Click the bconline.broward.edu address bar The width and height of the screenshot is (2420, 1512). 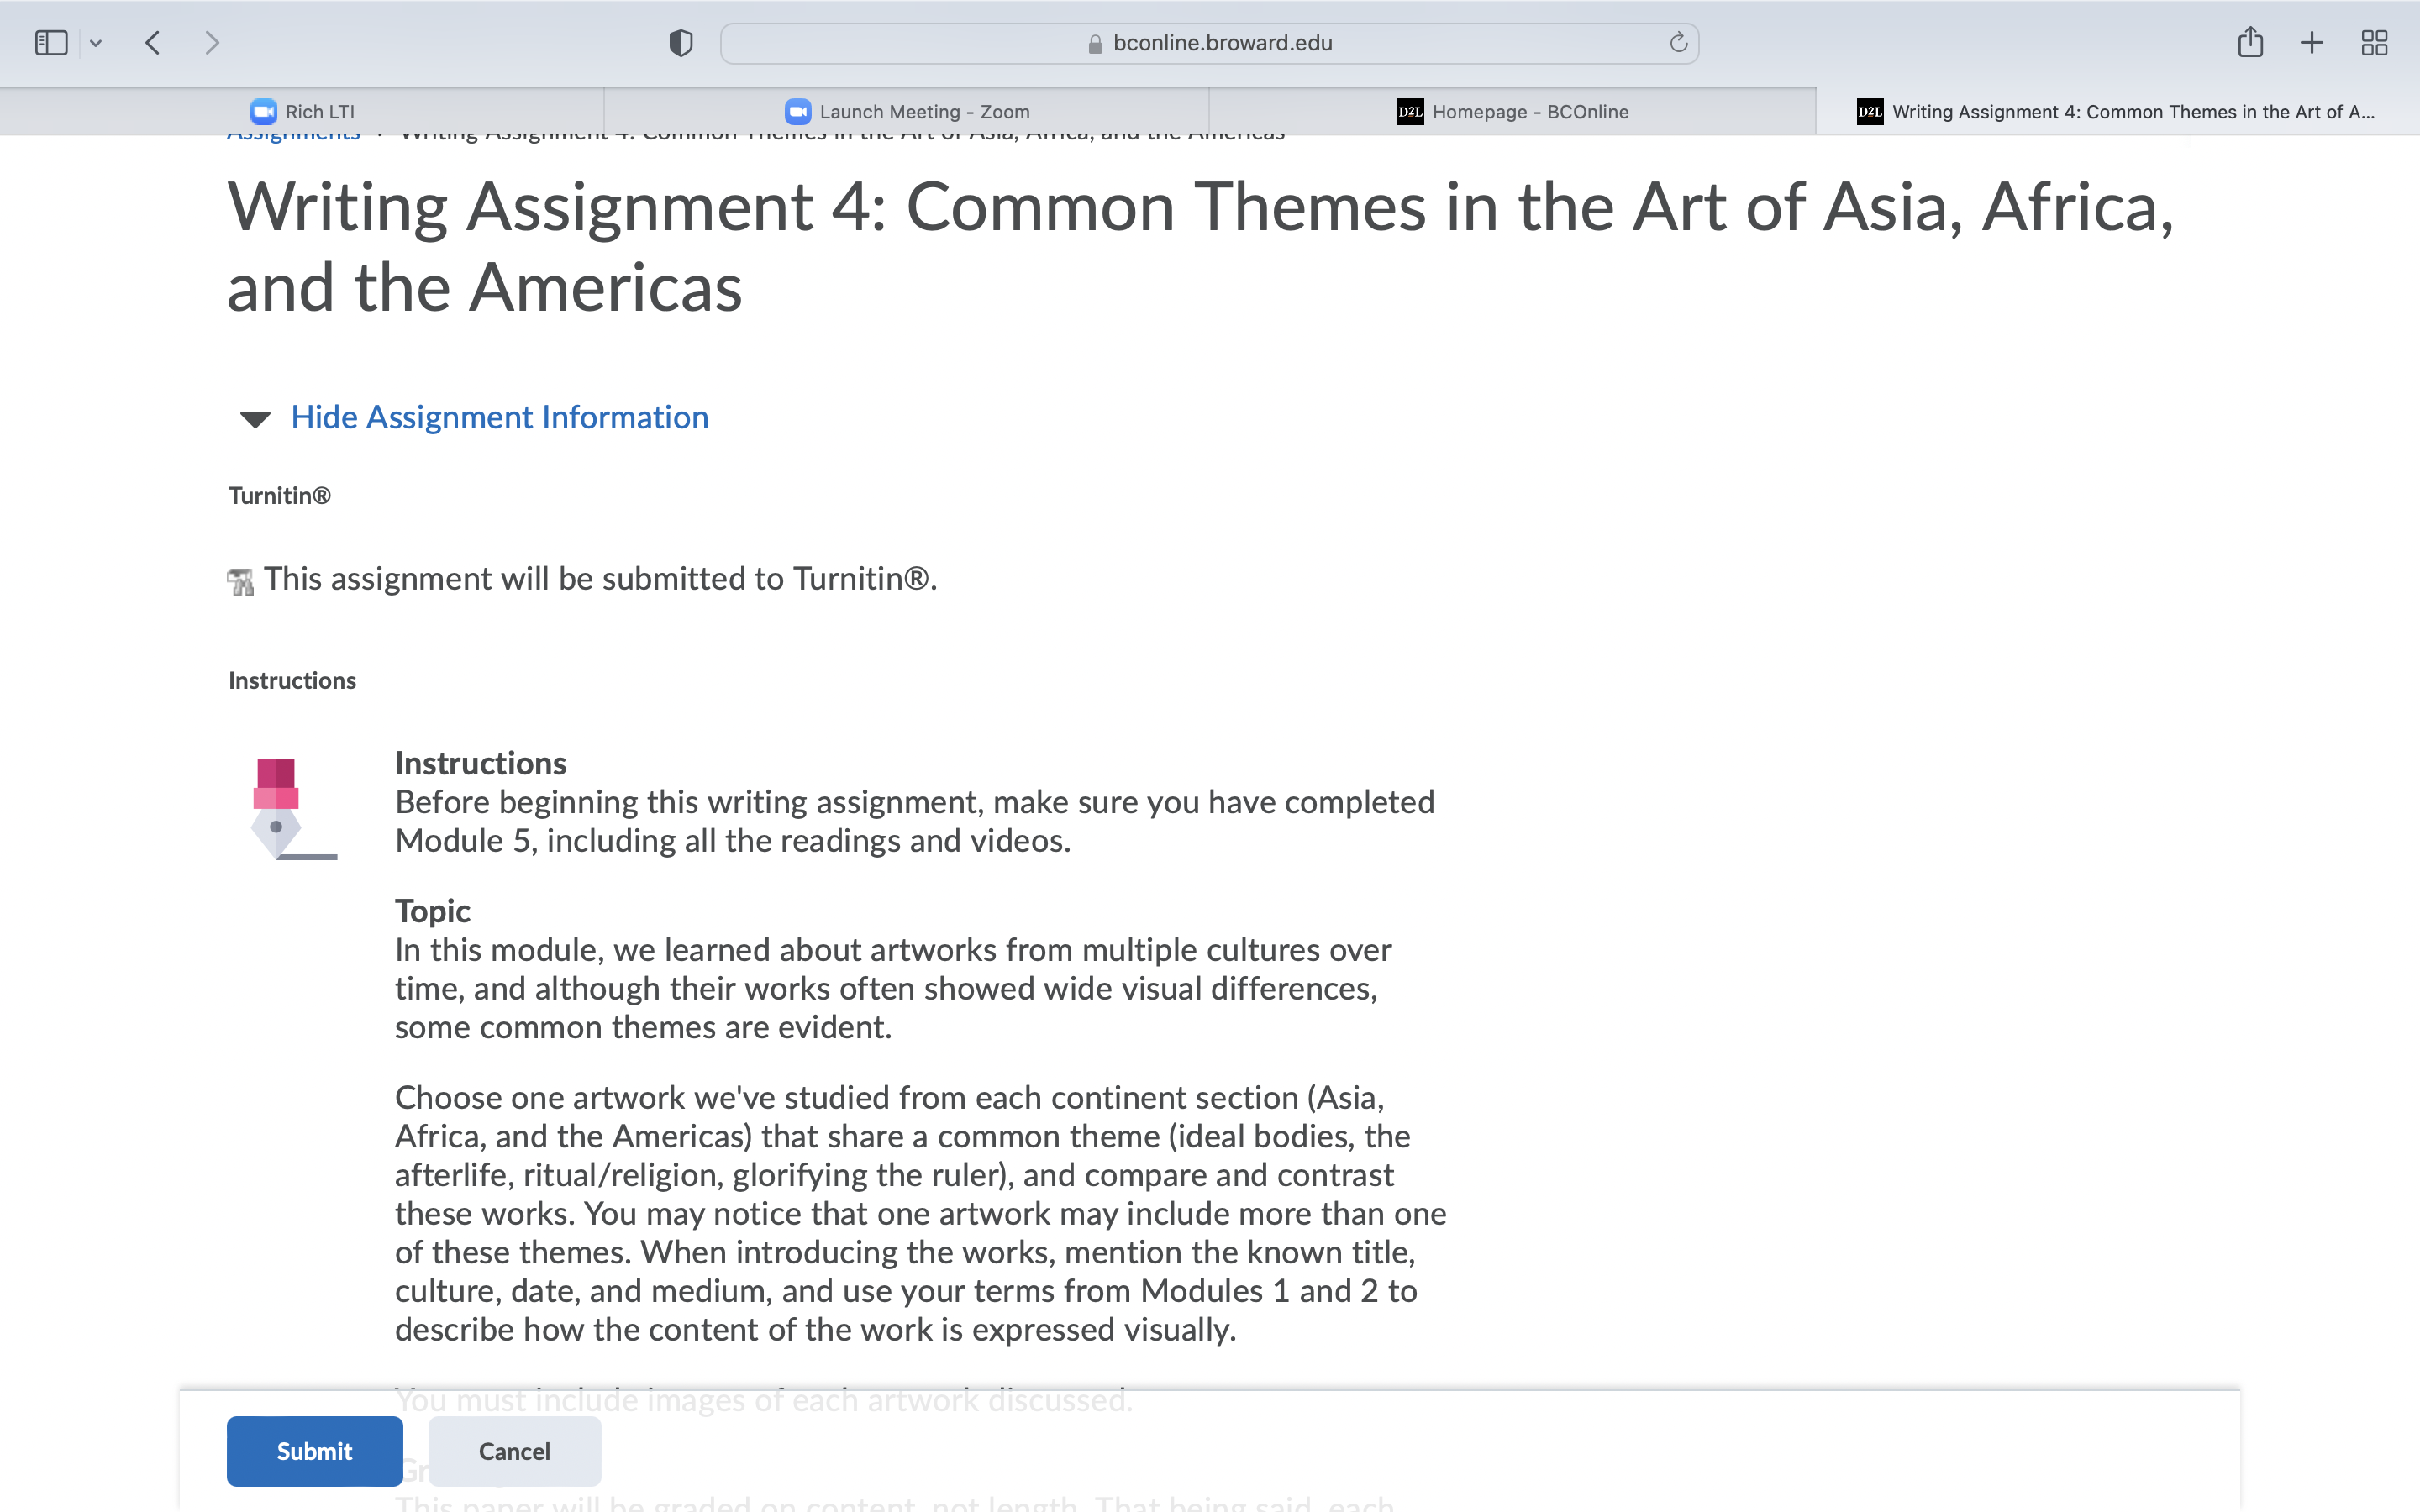(1209, 43)
